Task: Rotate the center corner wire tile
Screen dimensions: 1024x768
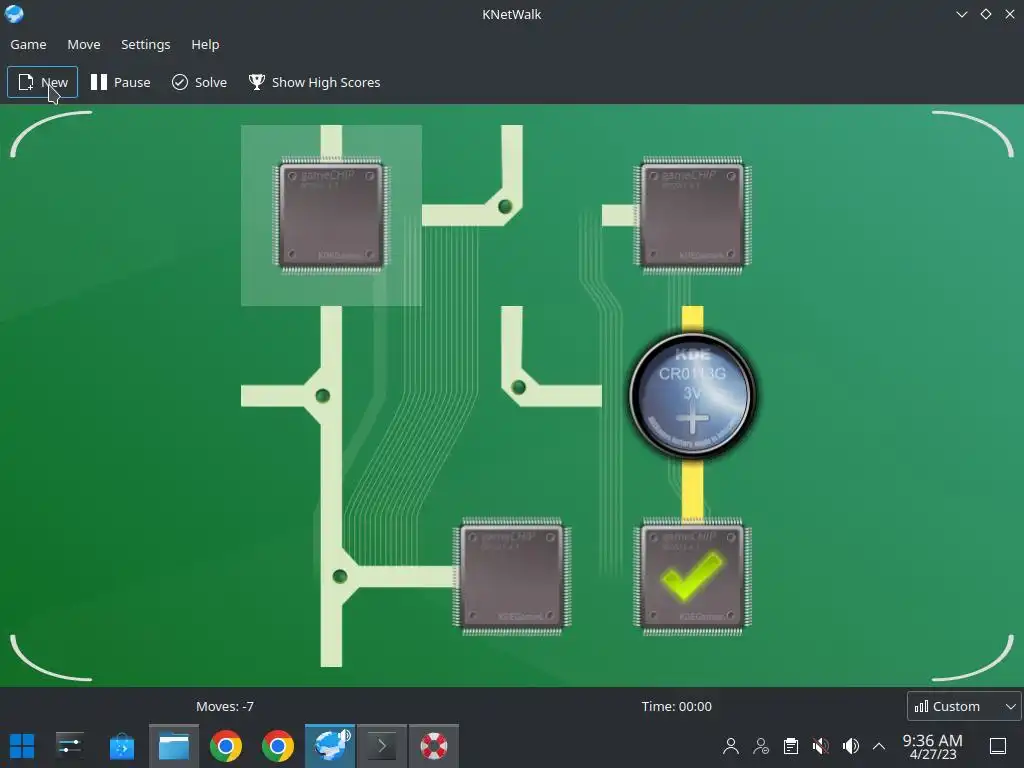Action: point(512,396)
